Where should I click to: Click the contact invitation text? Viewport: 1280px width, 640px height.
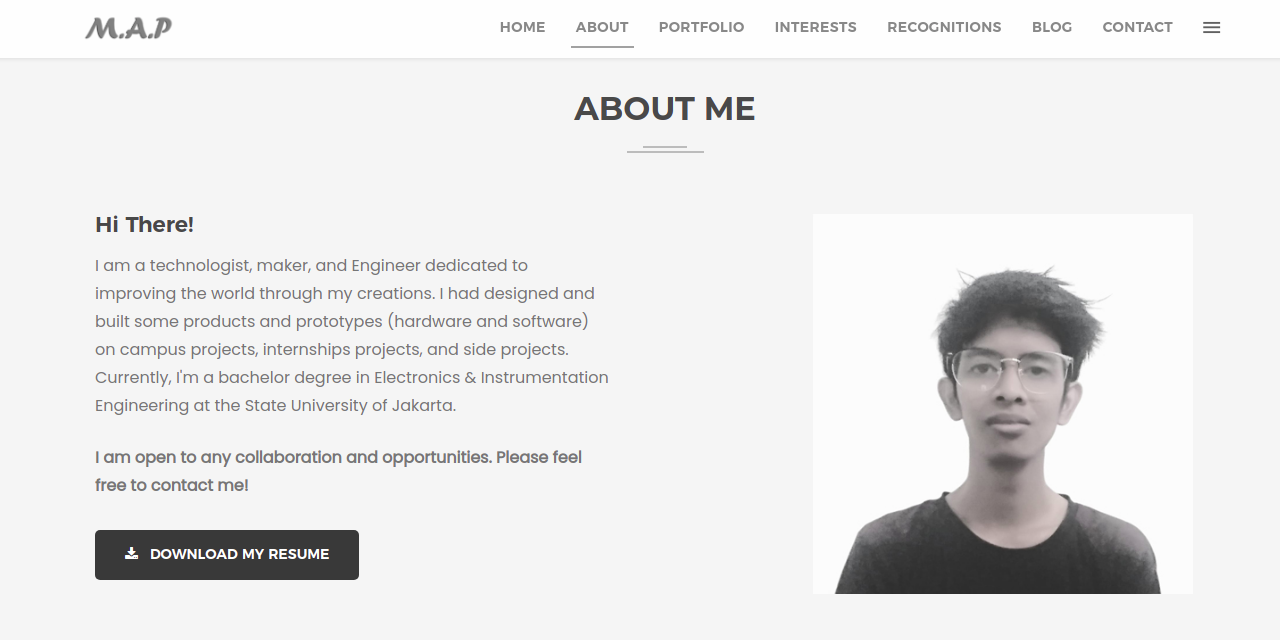pyautogui.click(x=339, y=470)
